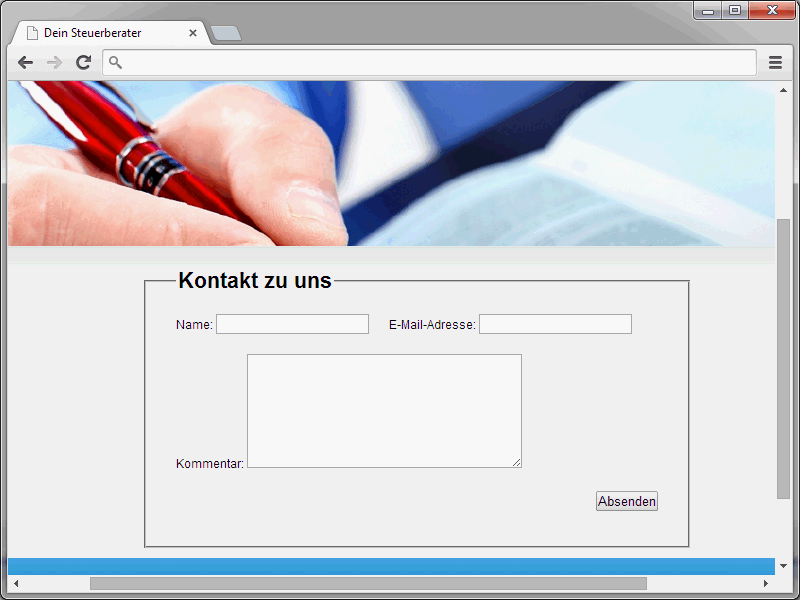The width and height of the screenshot is (800, 600).
Task: Click the Kommentar: label
Action: click(x=210, y=464)
